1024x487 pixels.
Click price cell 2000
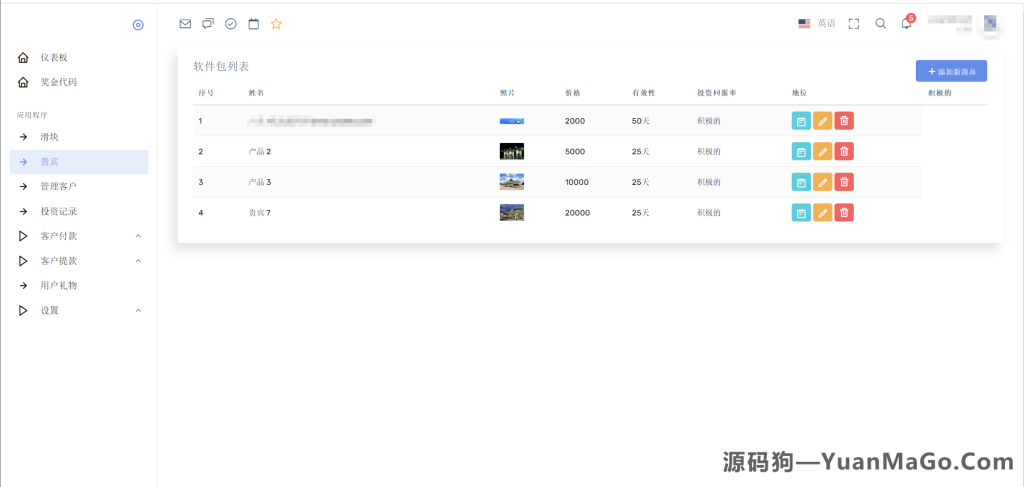[x=575, y=121]
